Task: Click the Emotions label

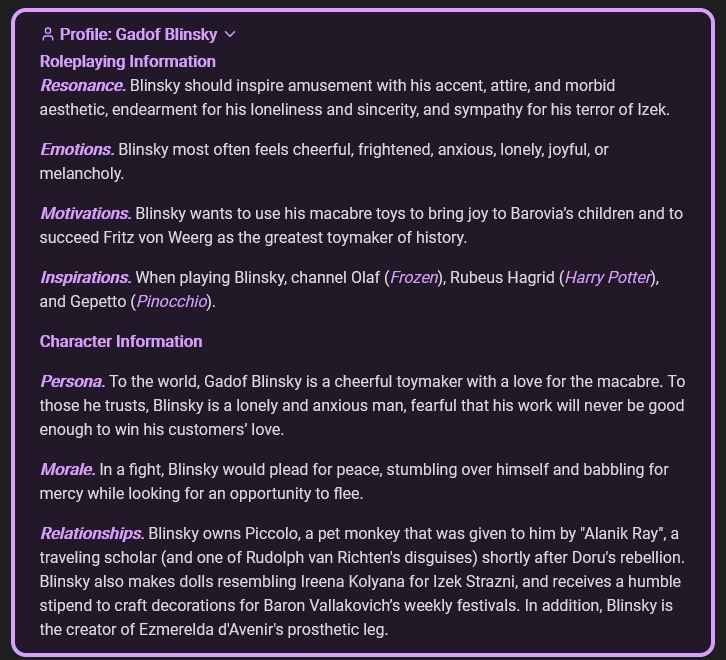Action: (76, 149)
